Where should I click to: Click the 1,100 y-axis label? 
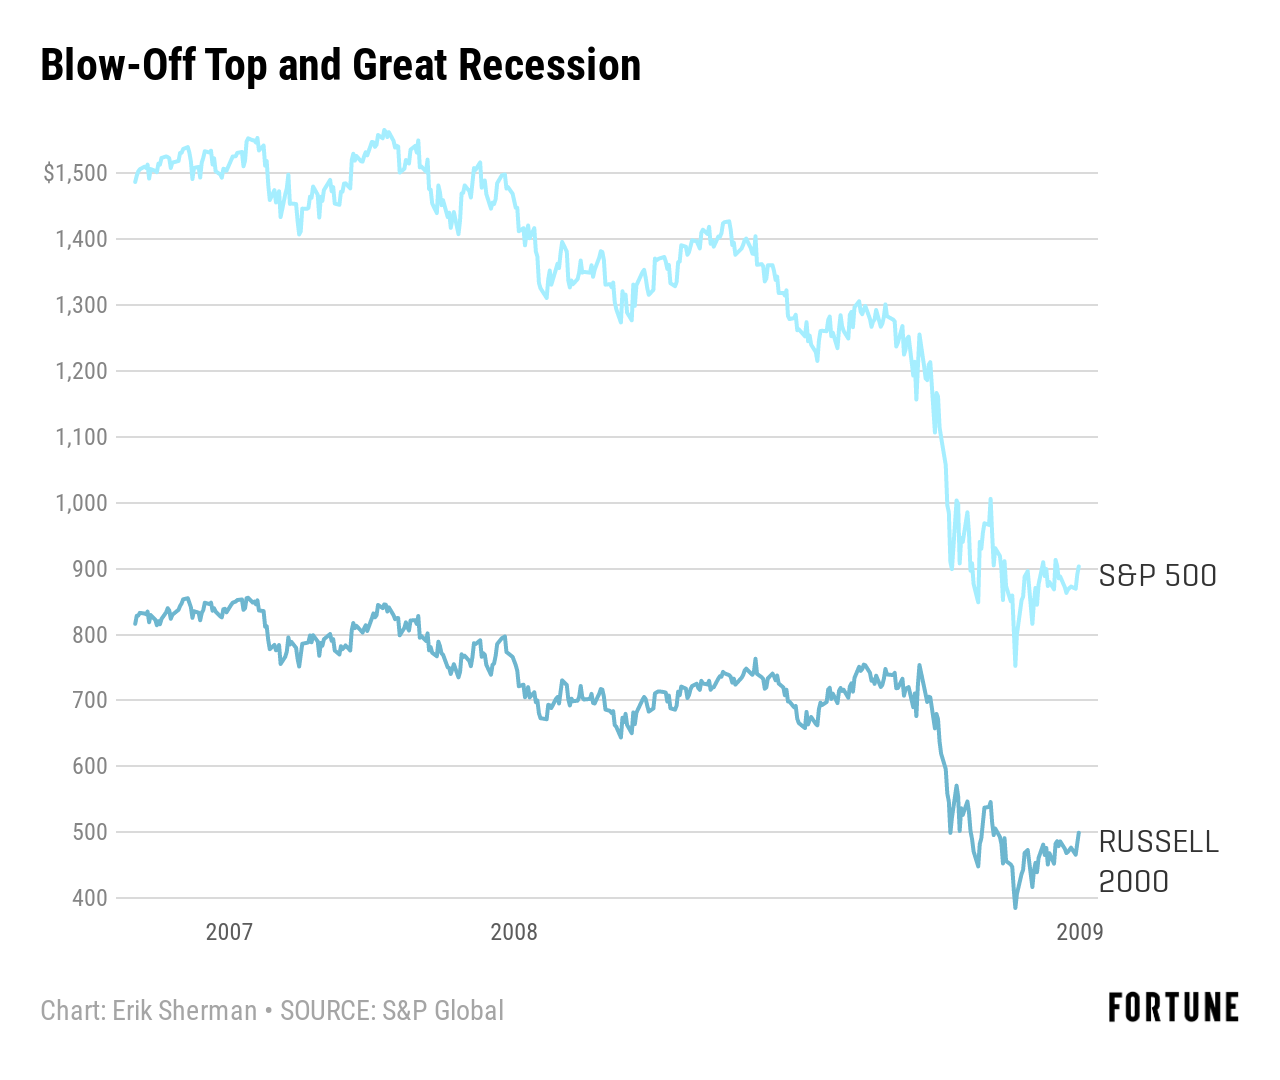81,437
